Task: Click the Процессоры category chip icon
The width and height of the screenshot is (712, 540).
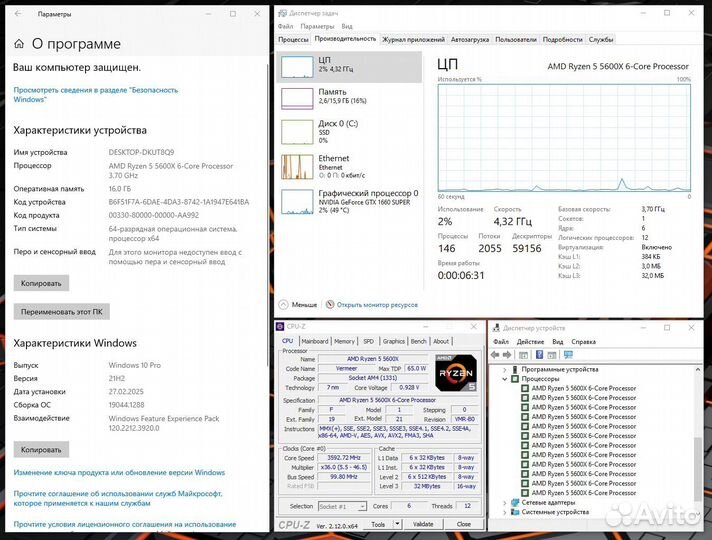Action: point(515,379)
